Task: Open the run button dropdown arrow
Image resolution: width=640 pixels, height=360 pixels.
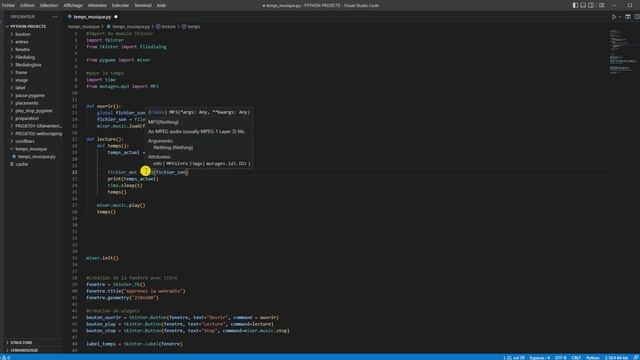Action: click(x=620, y=17)
